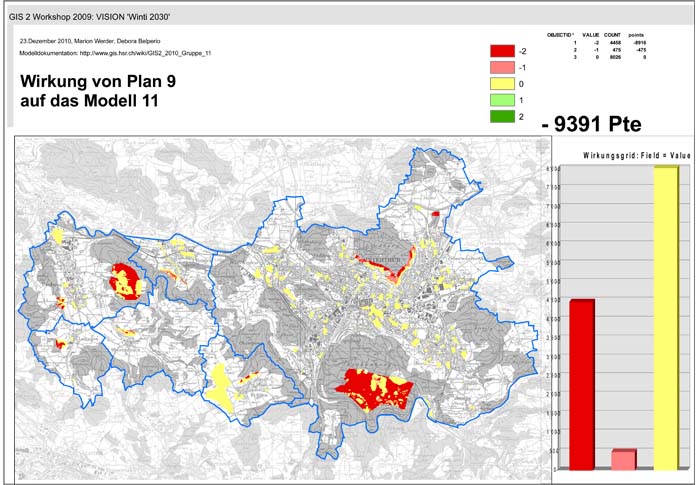Viewport: 700px width, 485px height.
Task: Click the yellow 0 legend swatch
Action: click(x=501, y=84)
